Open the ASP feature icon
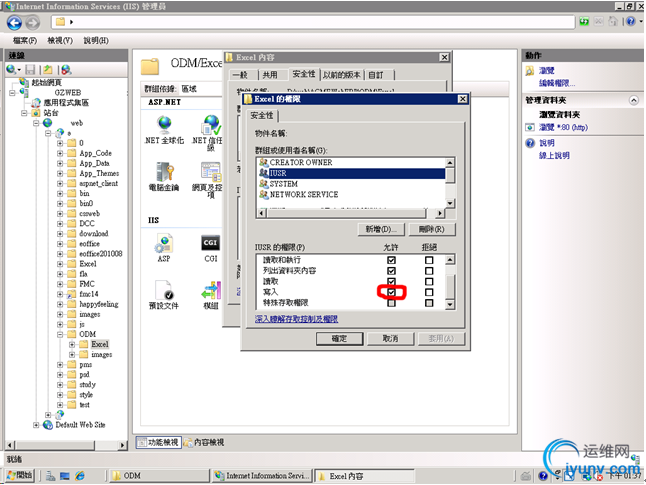 tap(164, 243)
